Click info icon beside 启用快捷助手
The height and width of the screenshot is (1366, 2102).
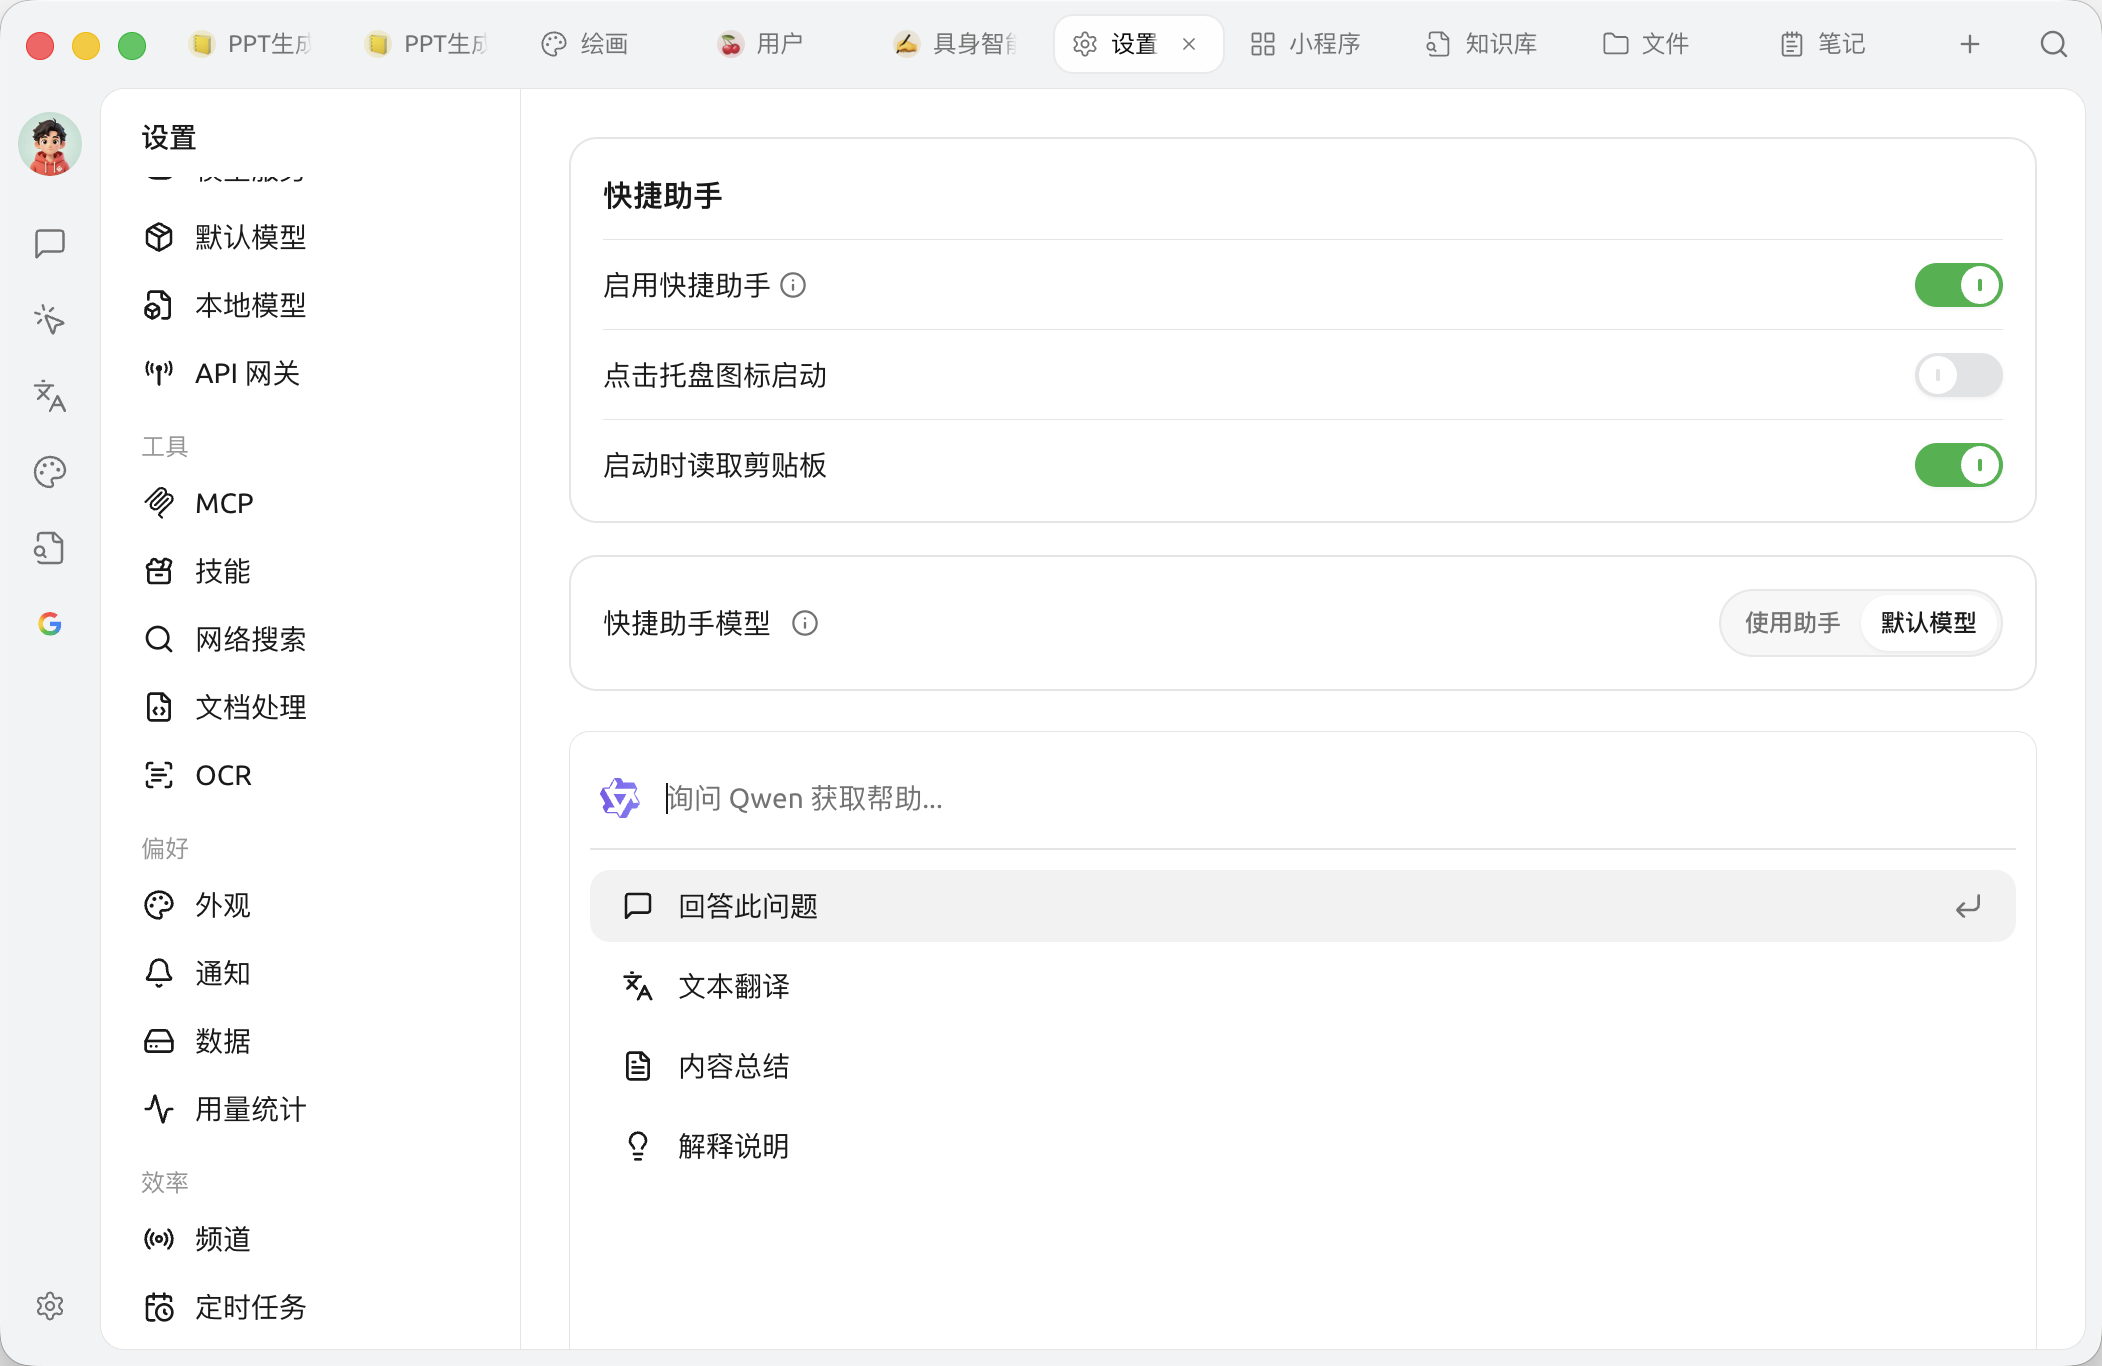(x=793, y=286)
